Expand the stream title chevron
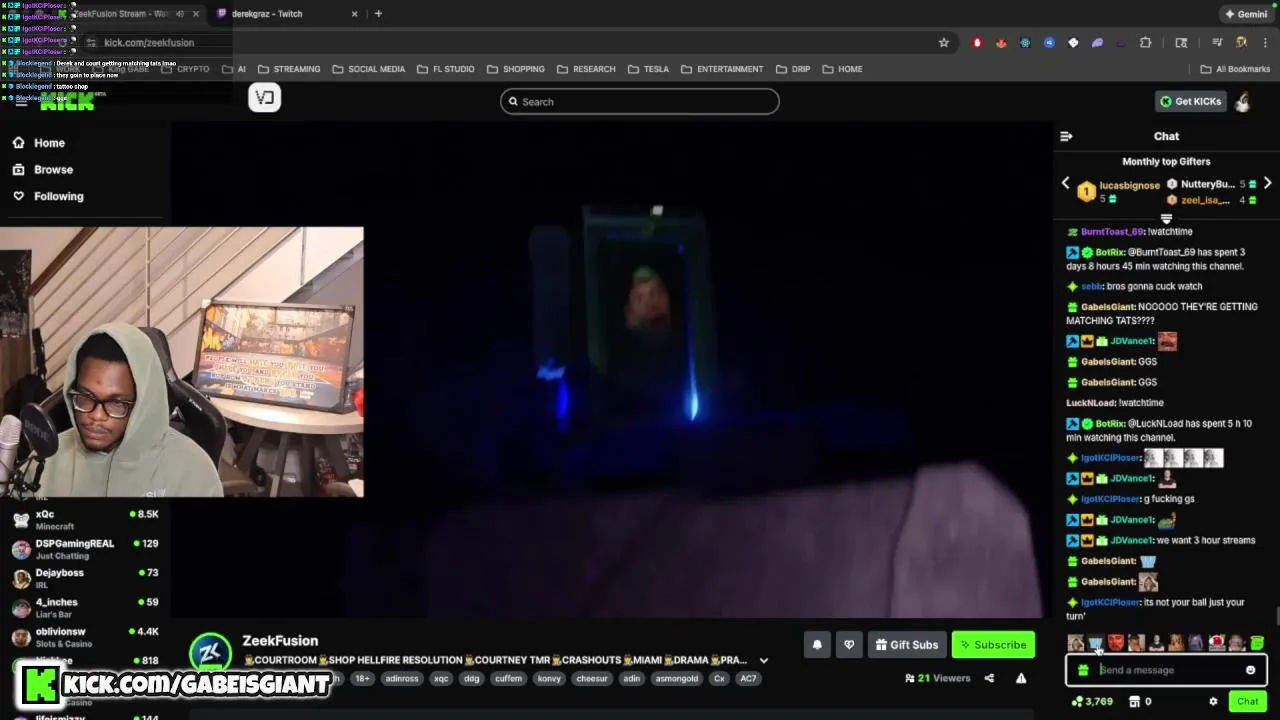Image resolution: width=1280 pixels, height=720 pixels. point(764,660)
